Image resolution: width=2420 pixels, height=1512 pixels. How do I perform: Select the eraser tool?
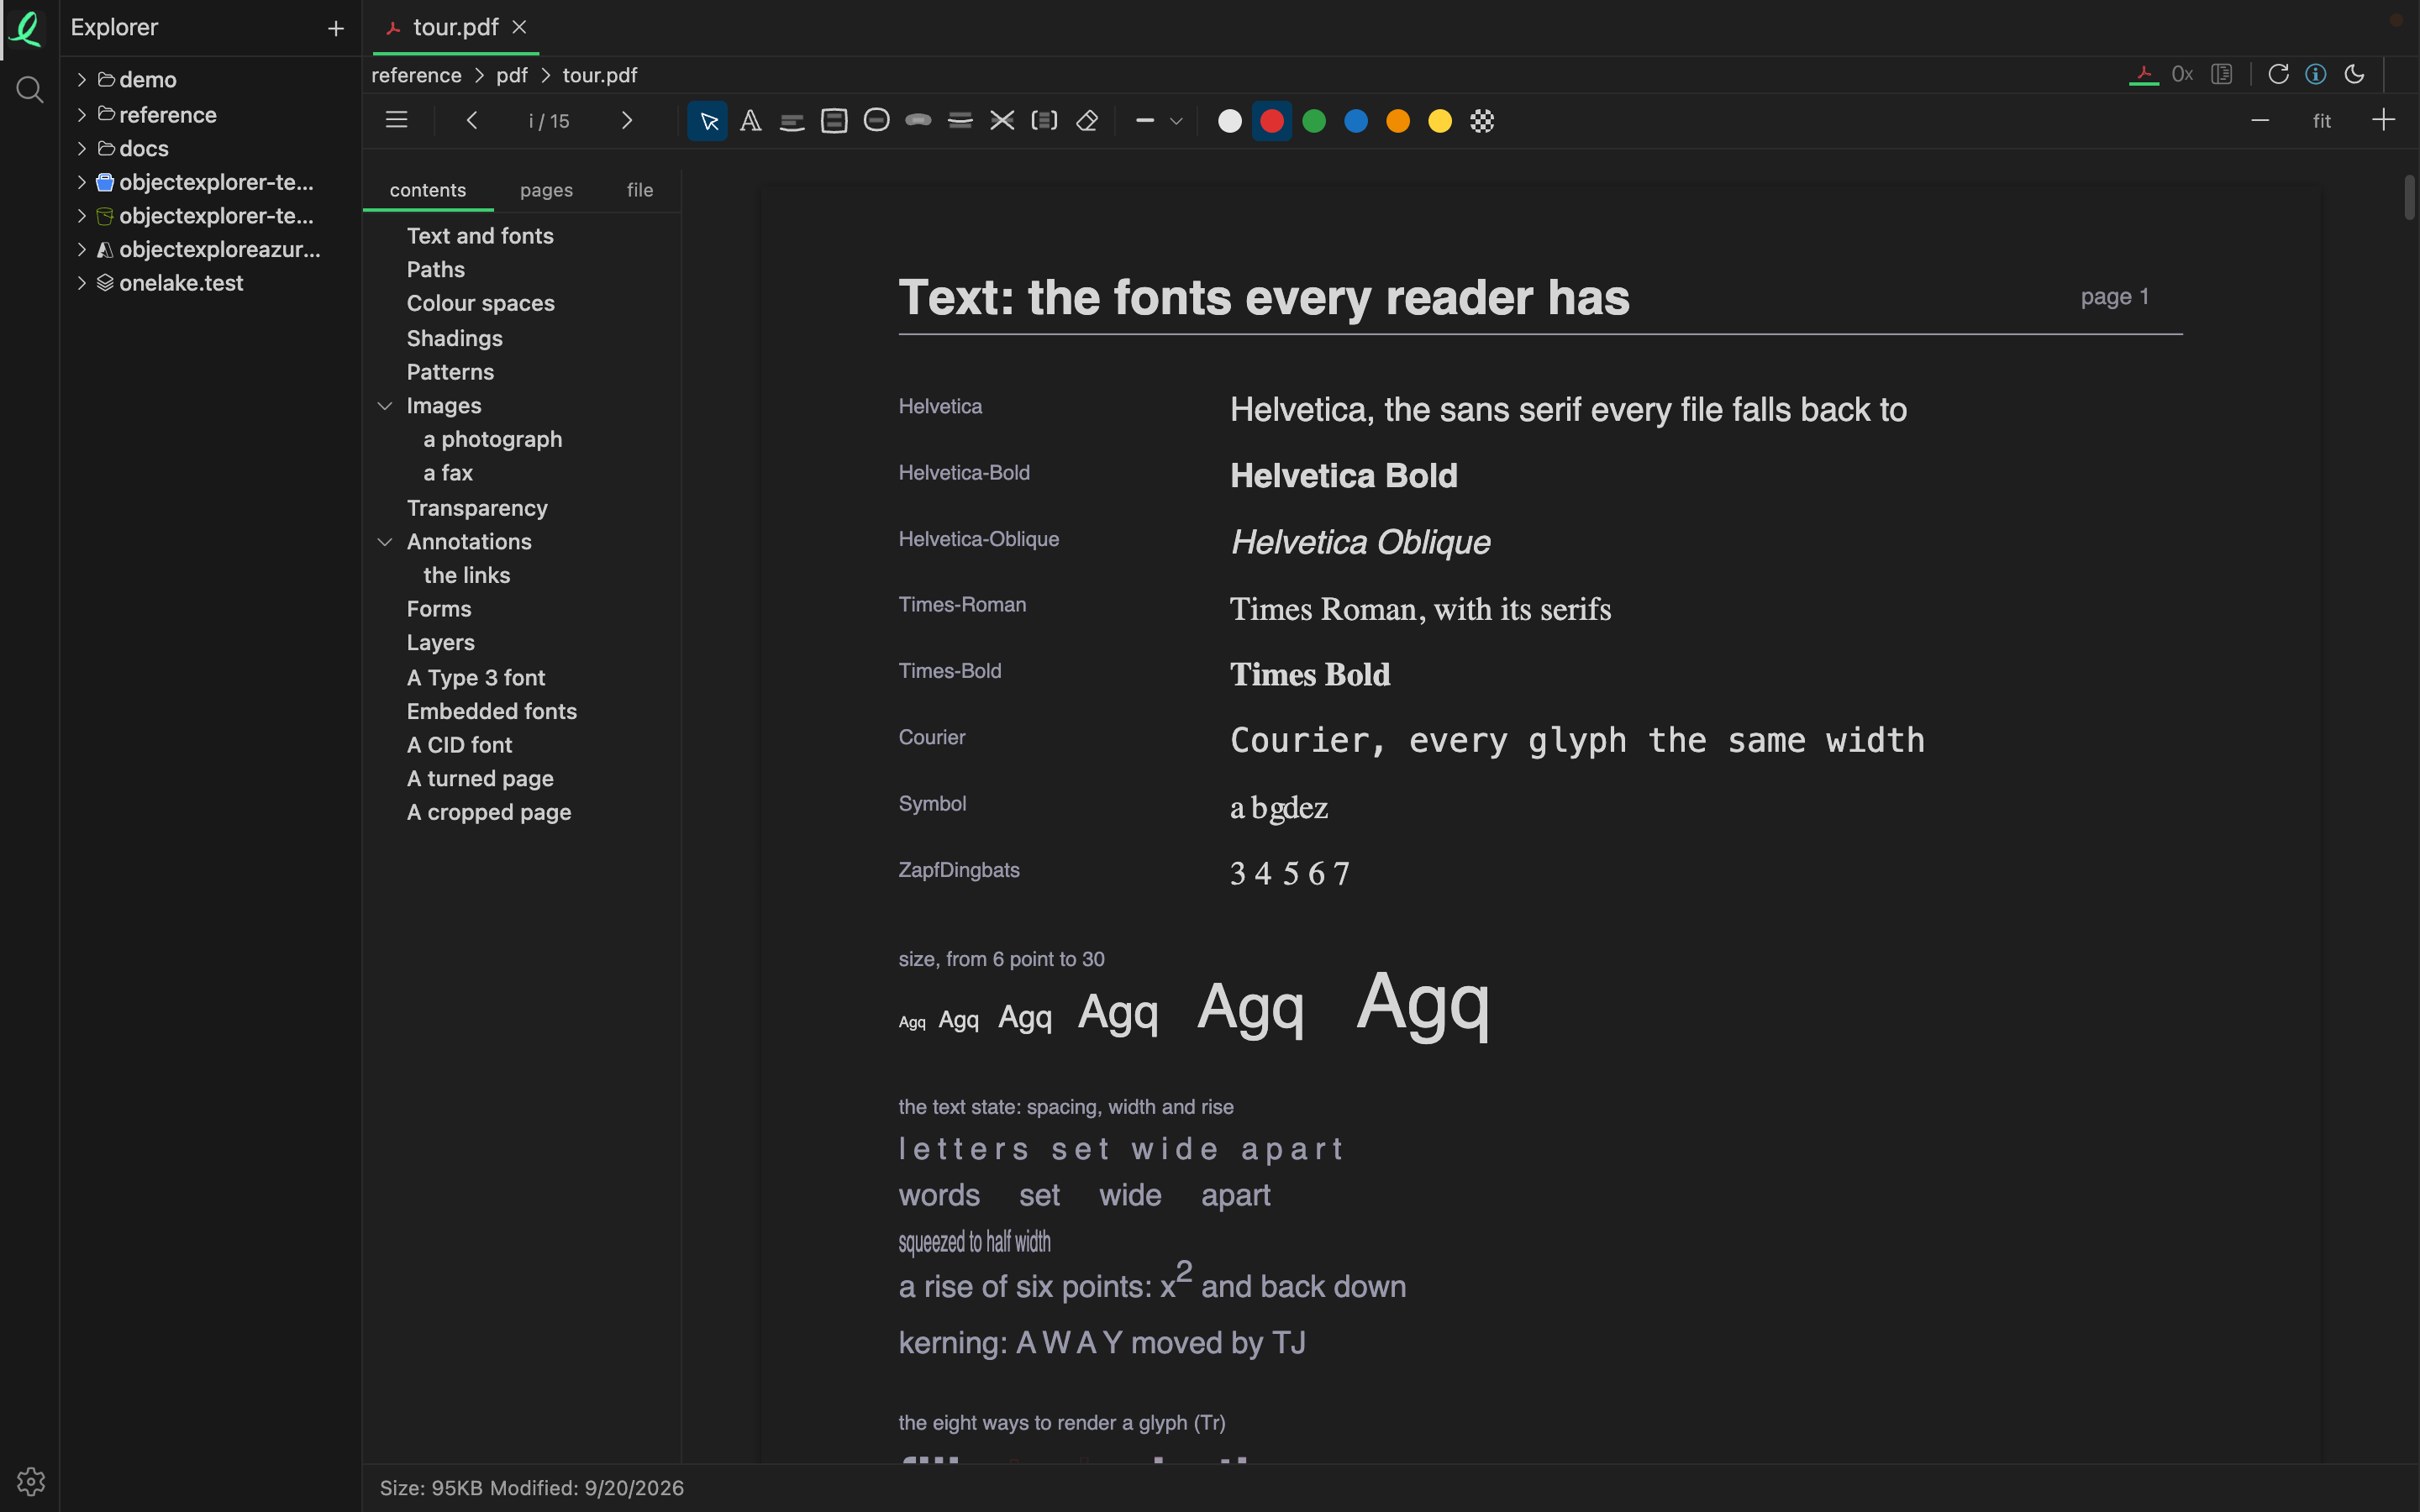(x=1087, y=121)
